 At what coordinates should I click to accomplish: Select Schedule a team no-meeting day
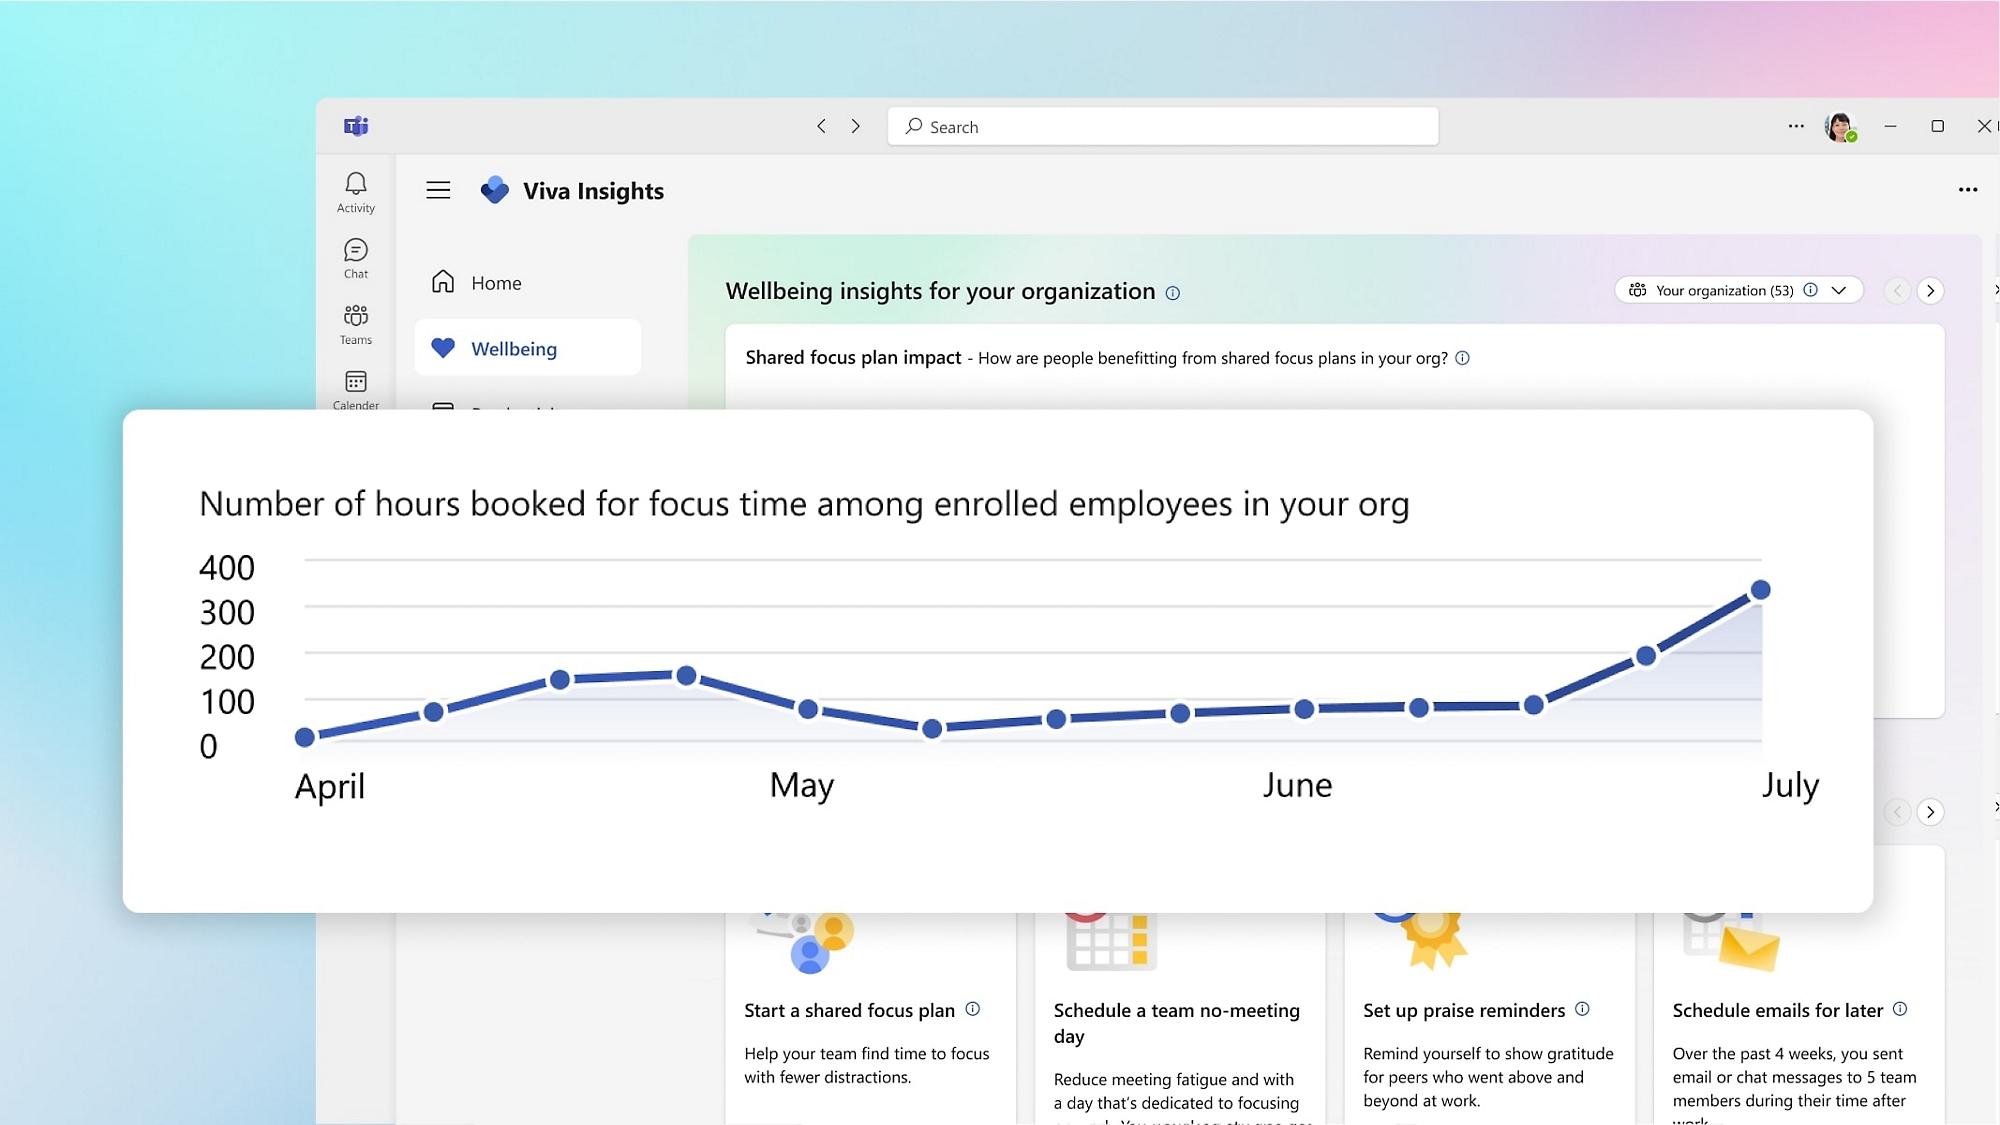[x=1176, y=1022]
